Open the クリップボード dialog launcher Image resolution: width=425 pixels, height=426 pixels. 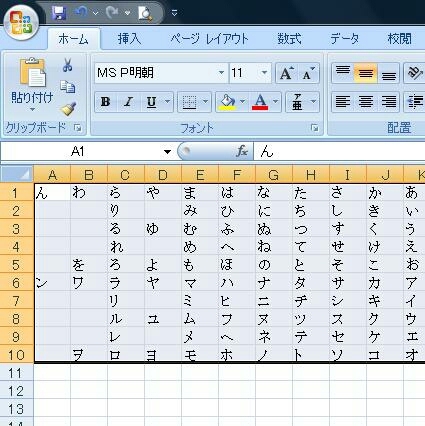tap(78, 128)
